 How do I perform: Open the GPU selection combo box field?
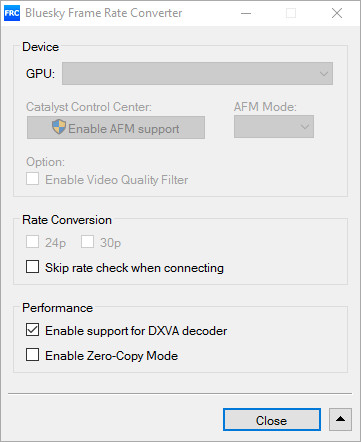pyautogui.click(x=197, y=73)
